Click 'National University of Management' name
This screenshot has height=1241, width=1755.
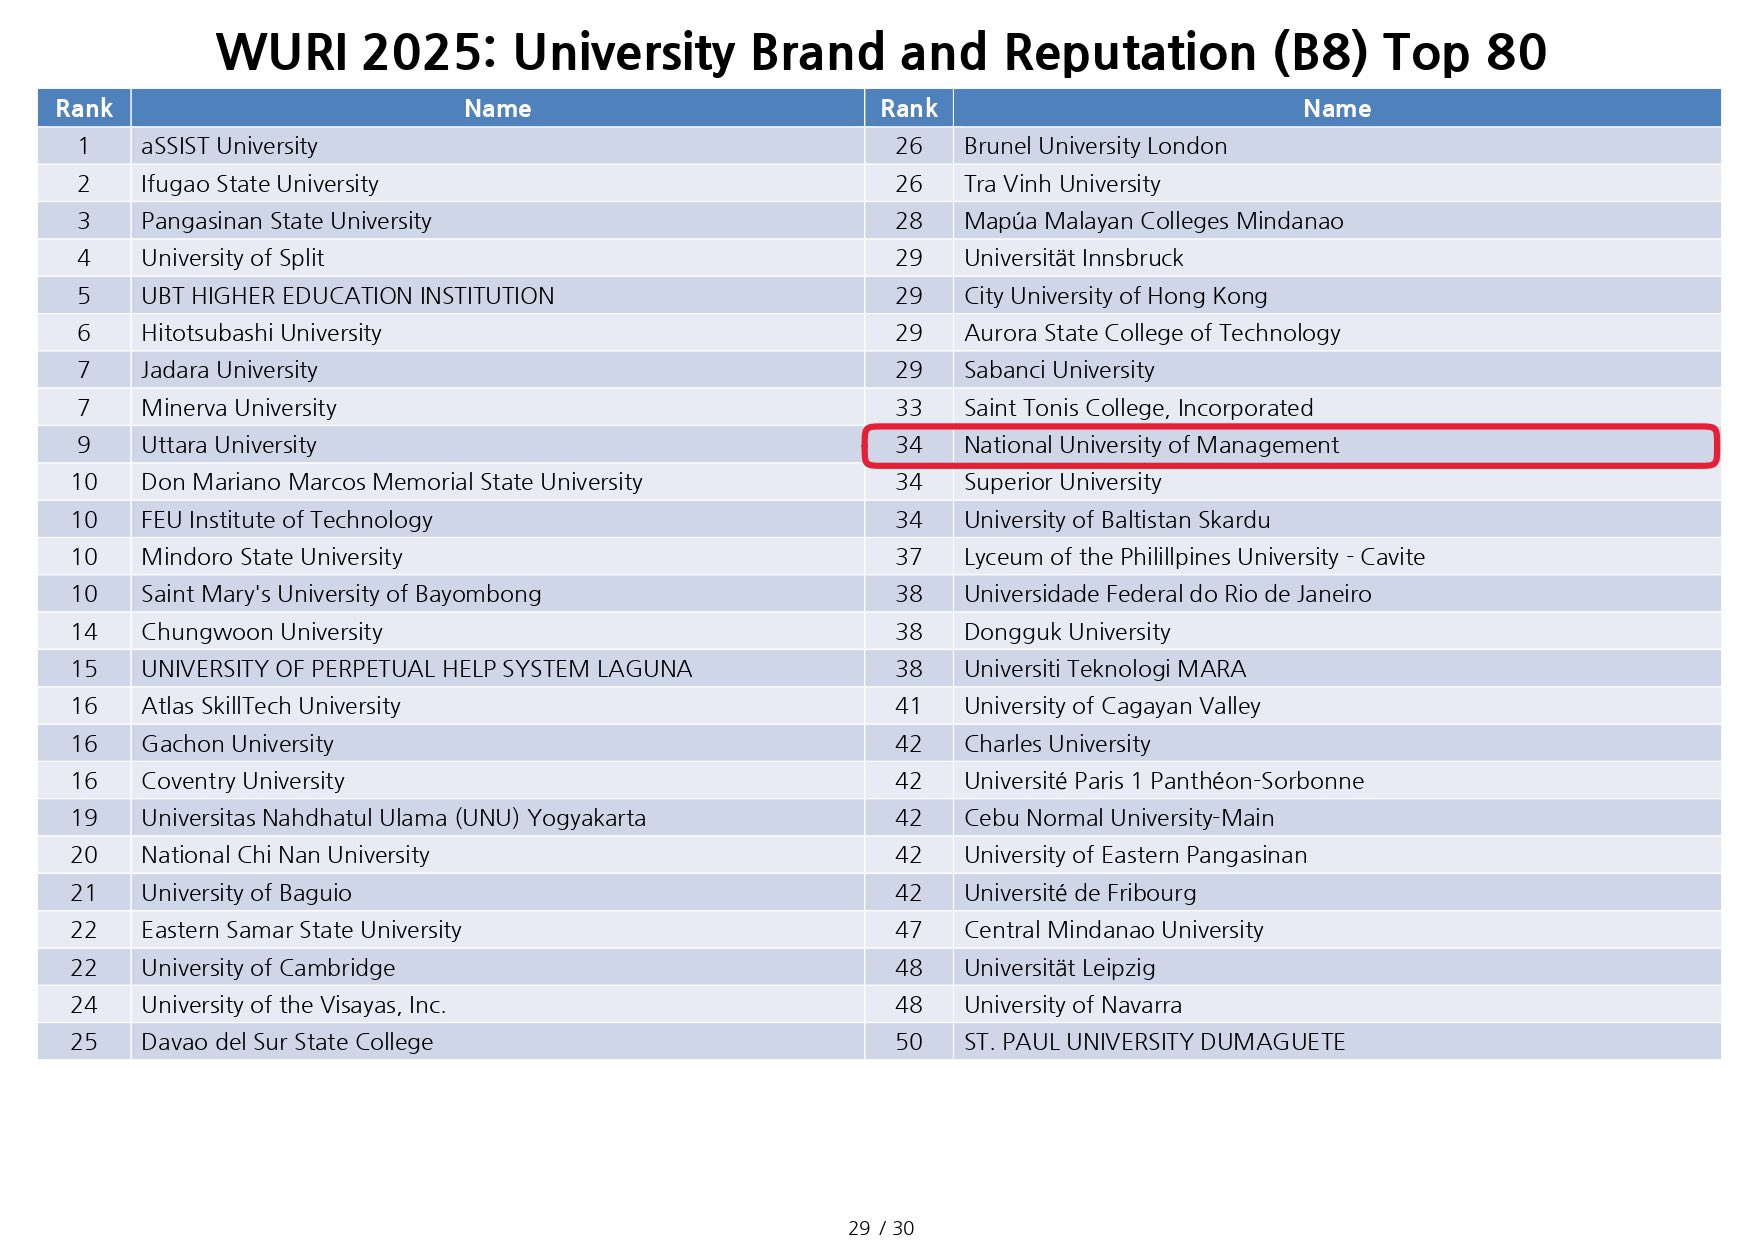click(x=1151, y=445)
